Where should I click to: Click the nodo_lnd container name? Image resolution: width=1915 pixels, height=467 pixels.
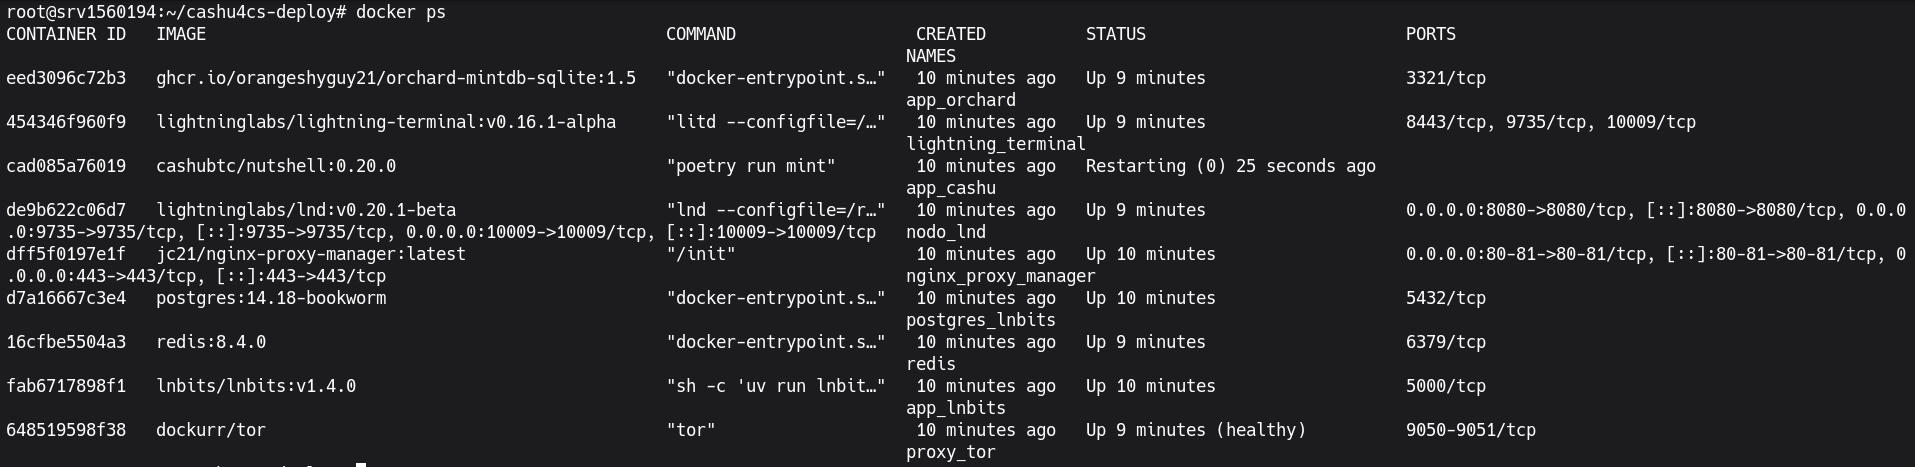[x=945, y=232]
